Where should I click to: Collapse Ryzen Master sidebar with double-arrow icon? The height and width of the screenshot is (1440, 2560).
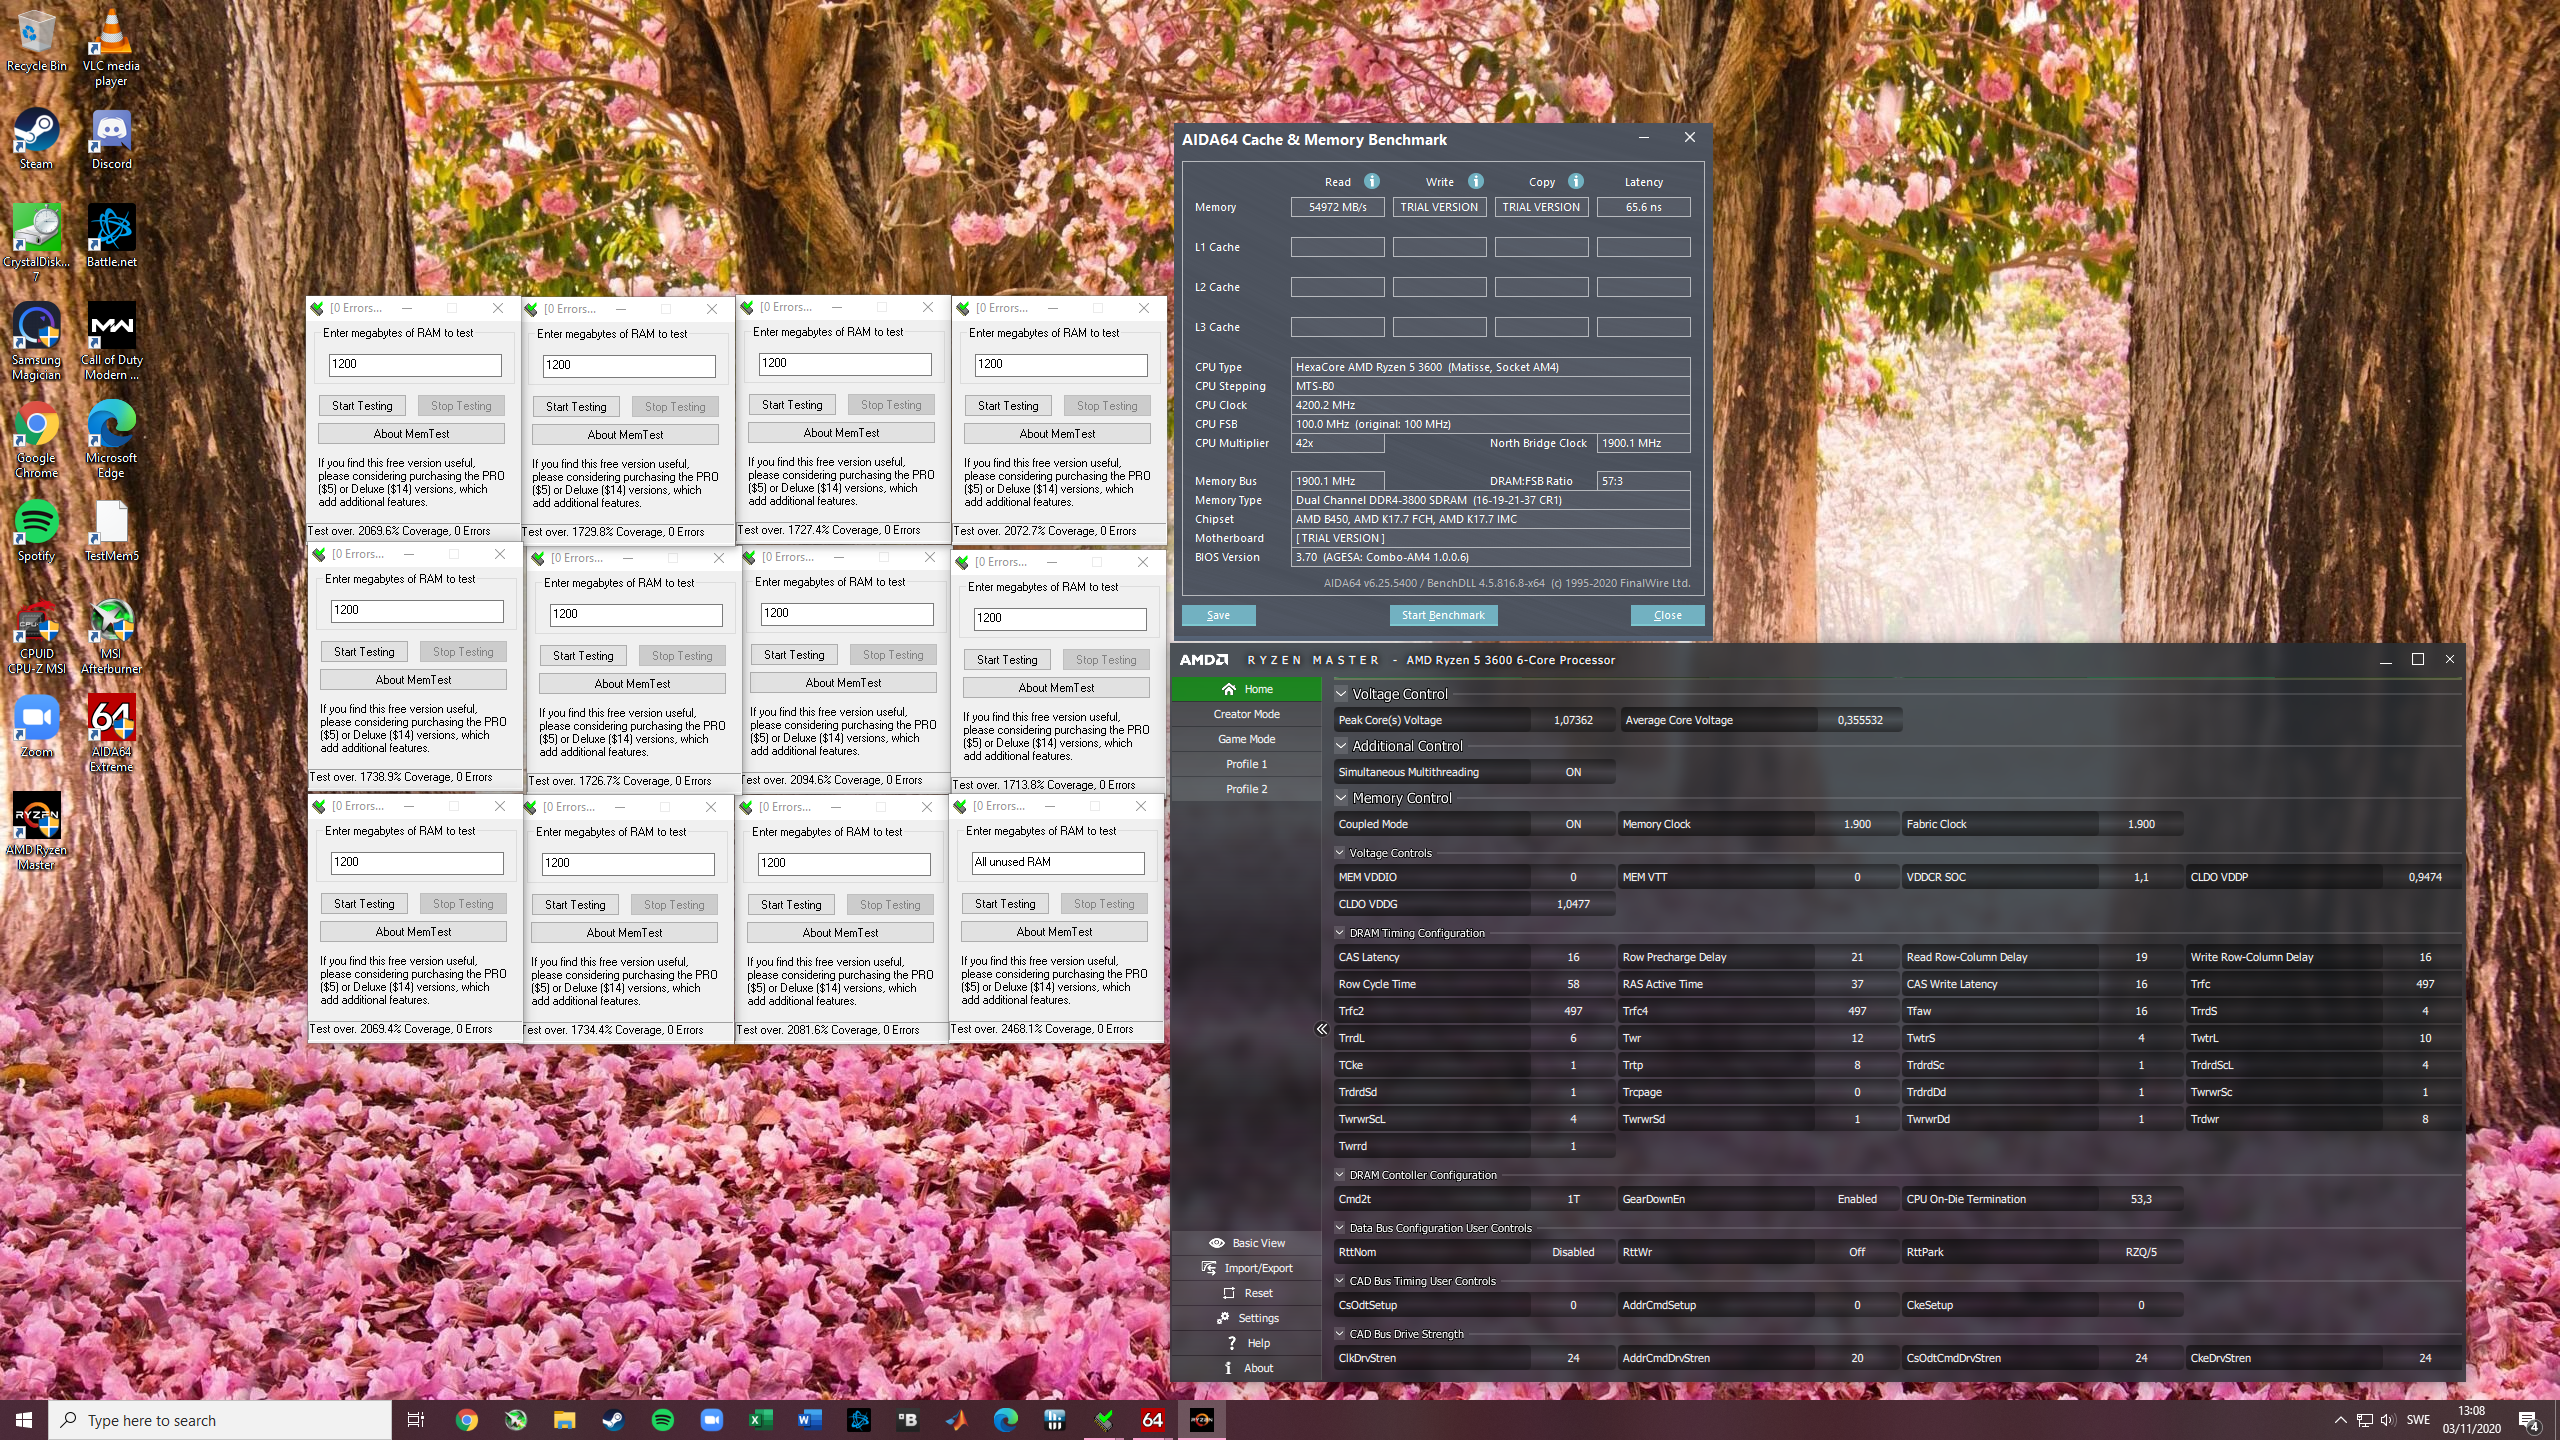(x=1321, y=1029)
